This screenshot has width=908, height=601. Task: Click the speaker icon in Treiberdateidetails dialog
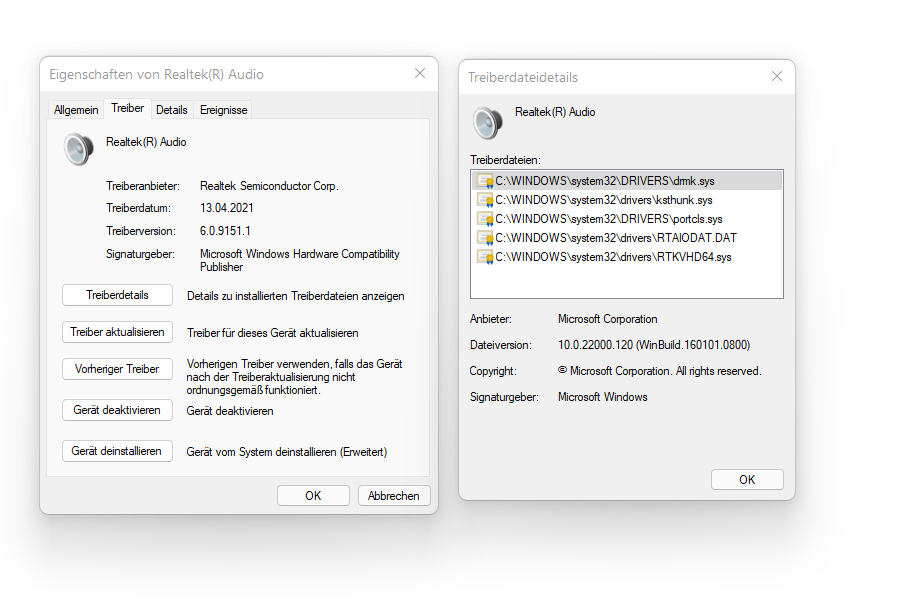[x=488, y=123]
